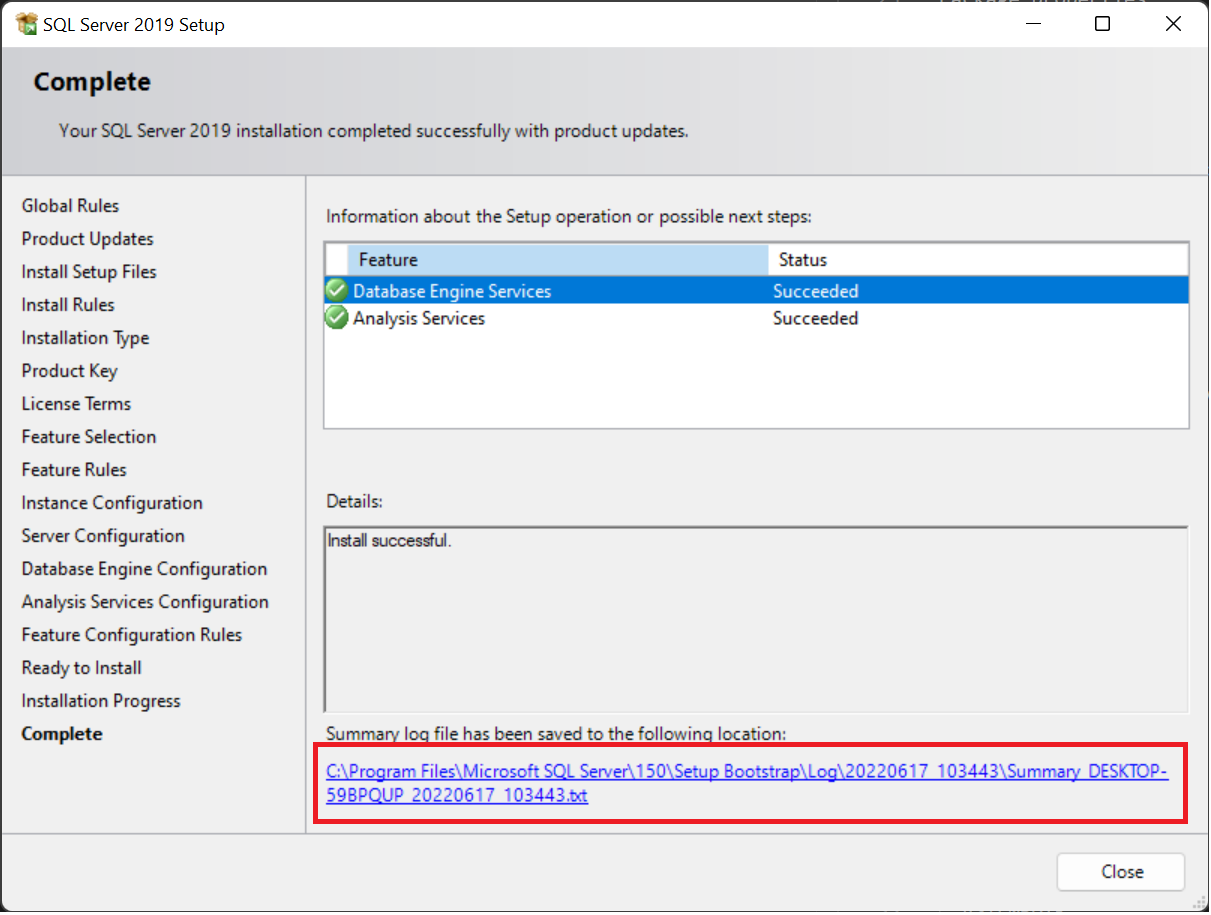Viewport: 1211px width, 915px height.
Task: Click the Feature Configuration Rules step
Action: point(132,635)
